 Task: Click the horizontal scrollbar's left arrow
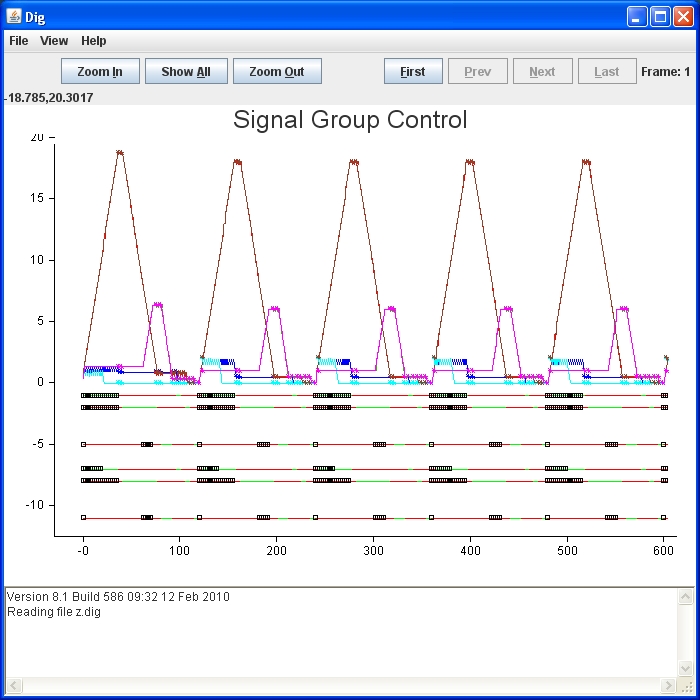13,686
